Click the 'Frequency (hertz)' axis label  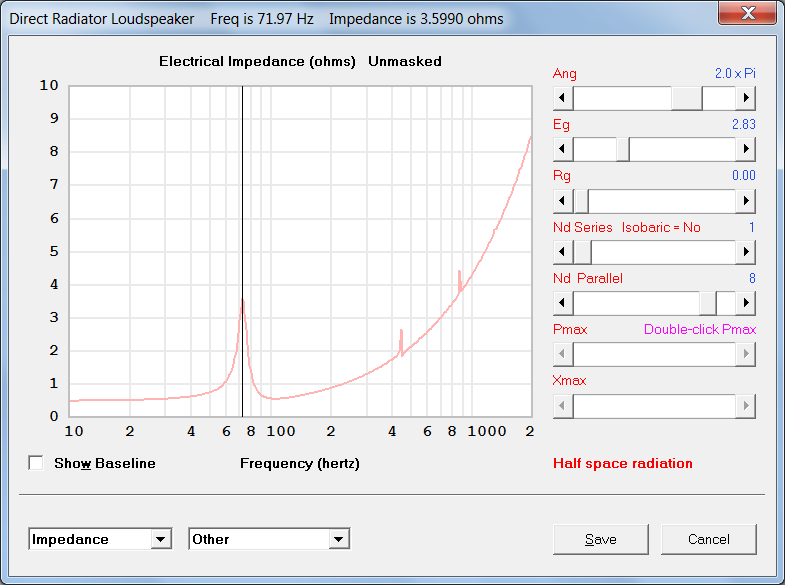click(300, 463)
